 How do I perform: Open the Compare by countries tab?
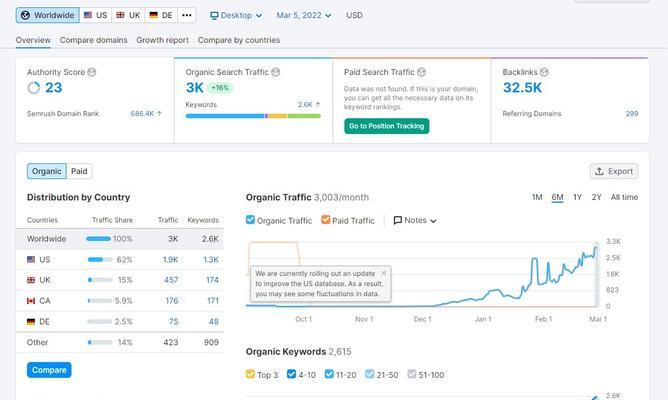click(239, 40)
